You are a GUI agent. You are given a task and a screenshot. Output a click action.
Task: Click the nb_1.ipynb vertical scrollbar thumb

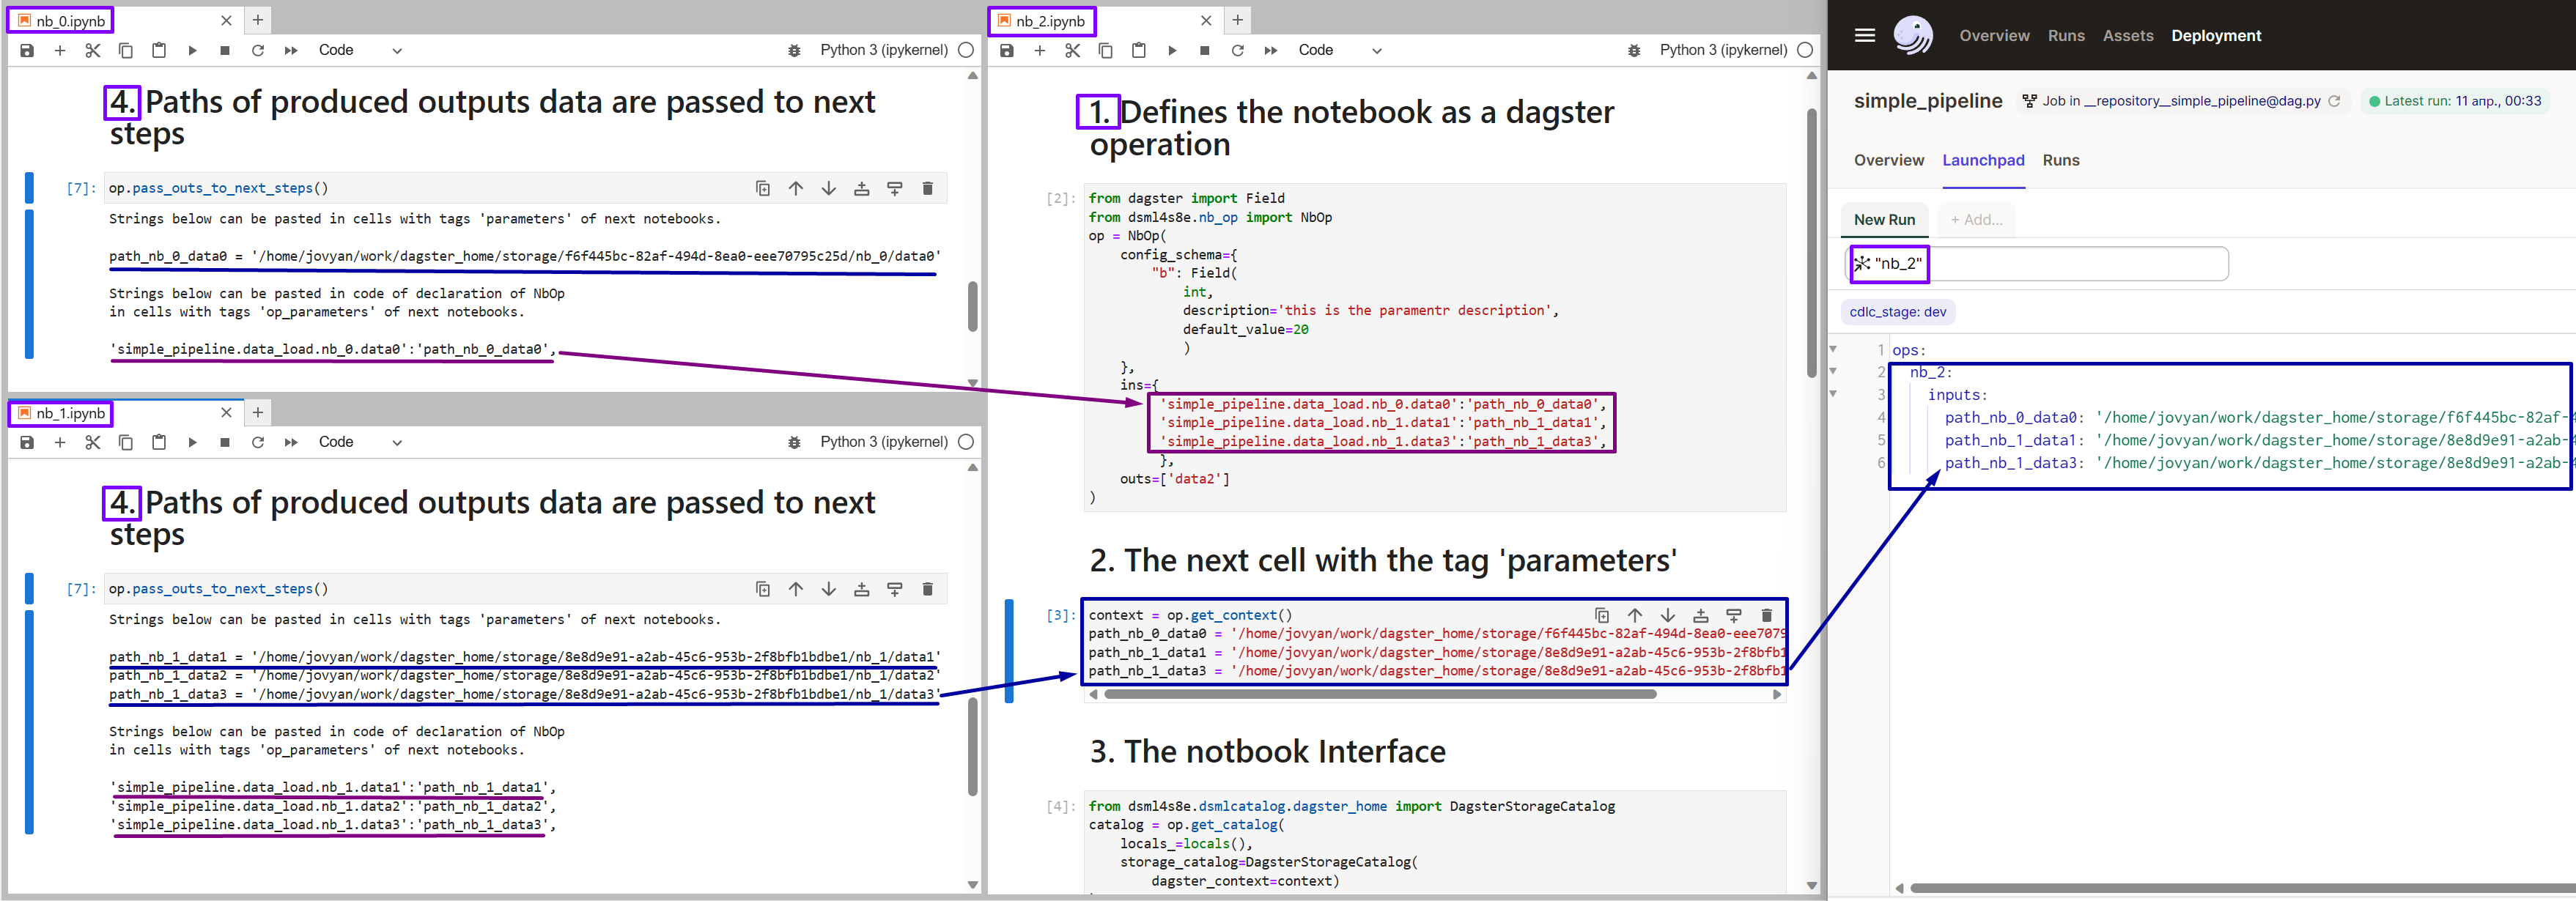(972, 747)
